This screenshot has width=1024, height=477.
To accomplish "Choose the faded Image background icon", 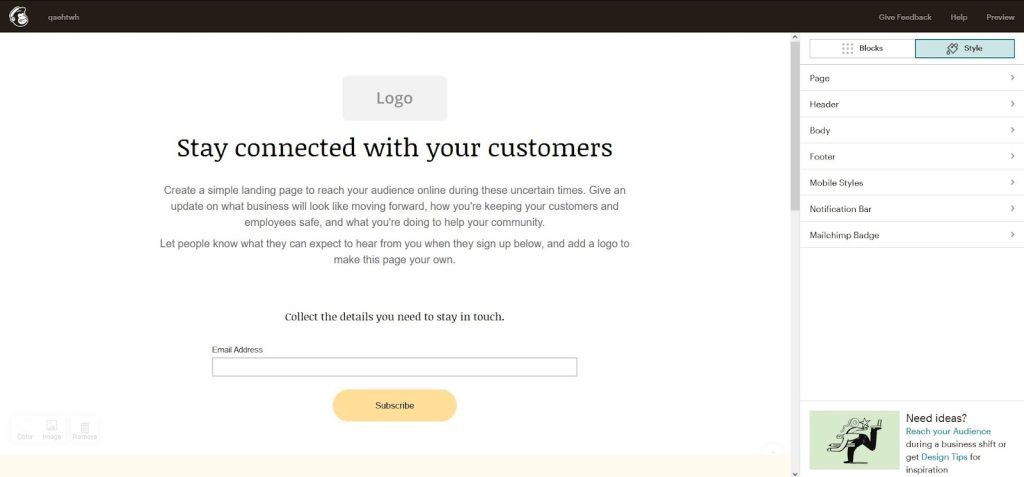I will [x=52, y=429].
